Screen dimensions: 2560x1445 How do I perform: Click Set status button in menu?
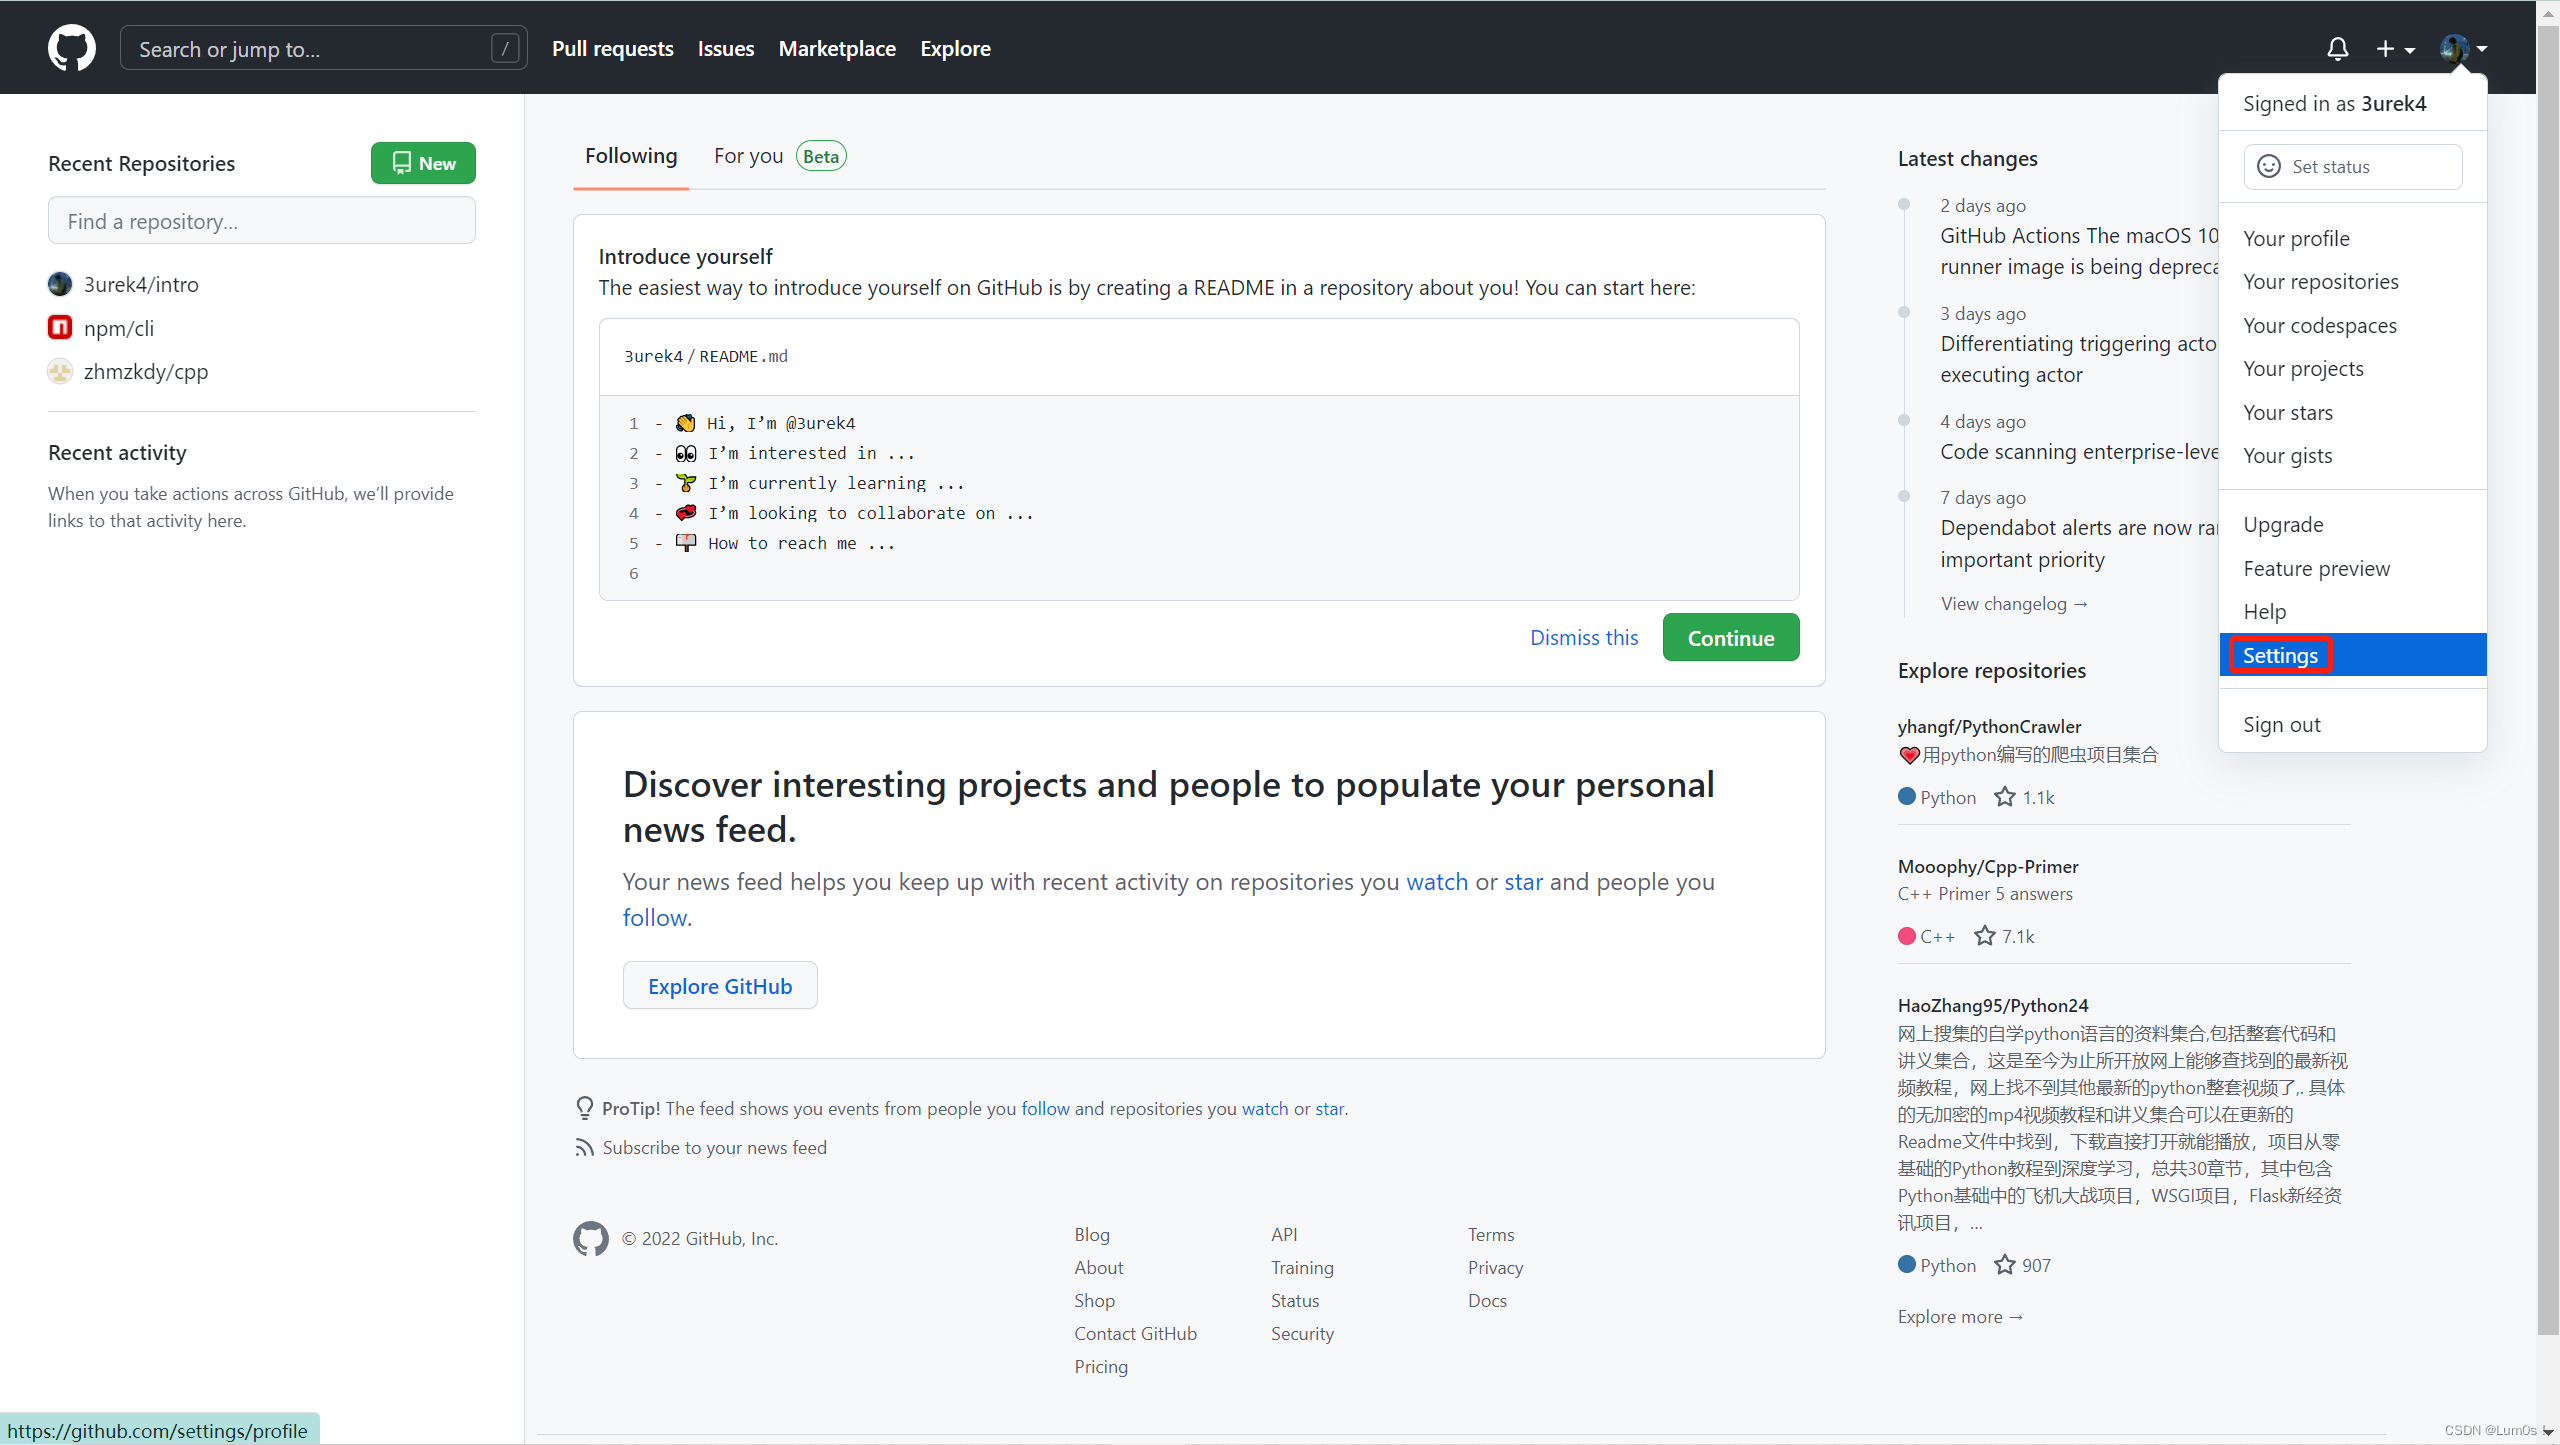(x=2353, y=166)
